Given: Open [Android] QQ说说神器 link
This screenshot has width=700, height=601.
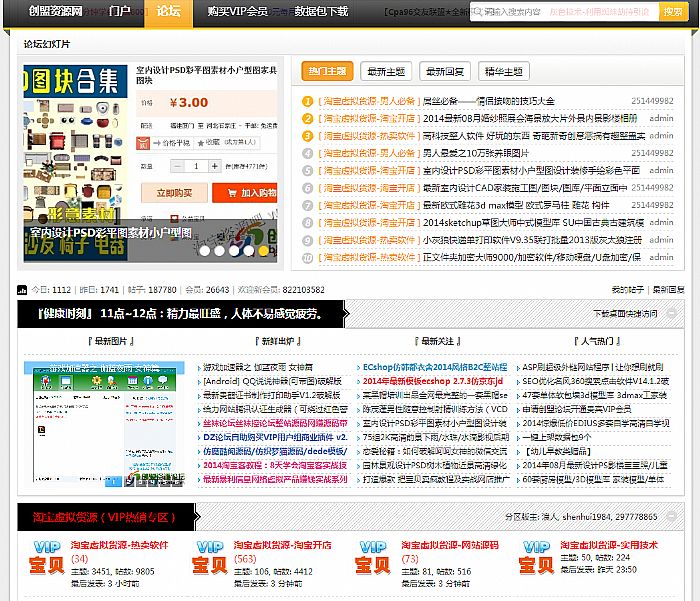Looking at the screenshot, I should coord(272,381).
